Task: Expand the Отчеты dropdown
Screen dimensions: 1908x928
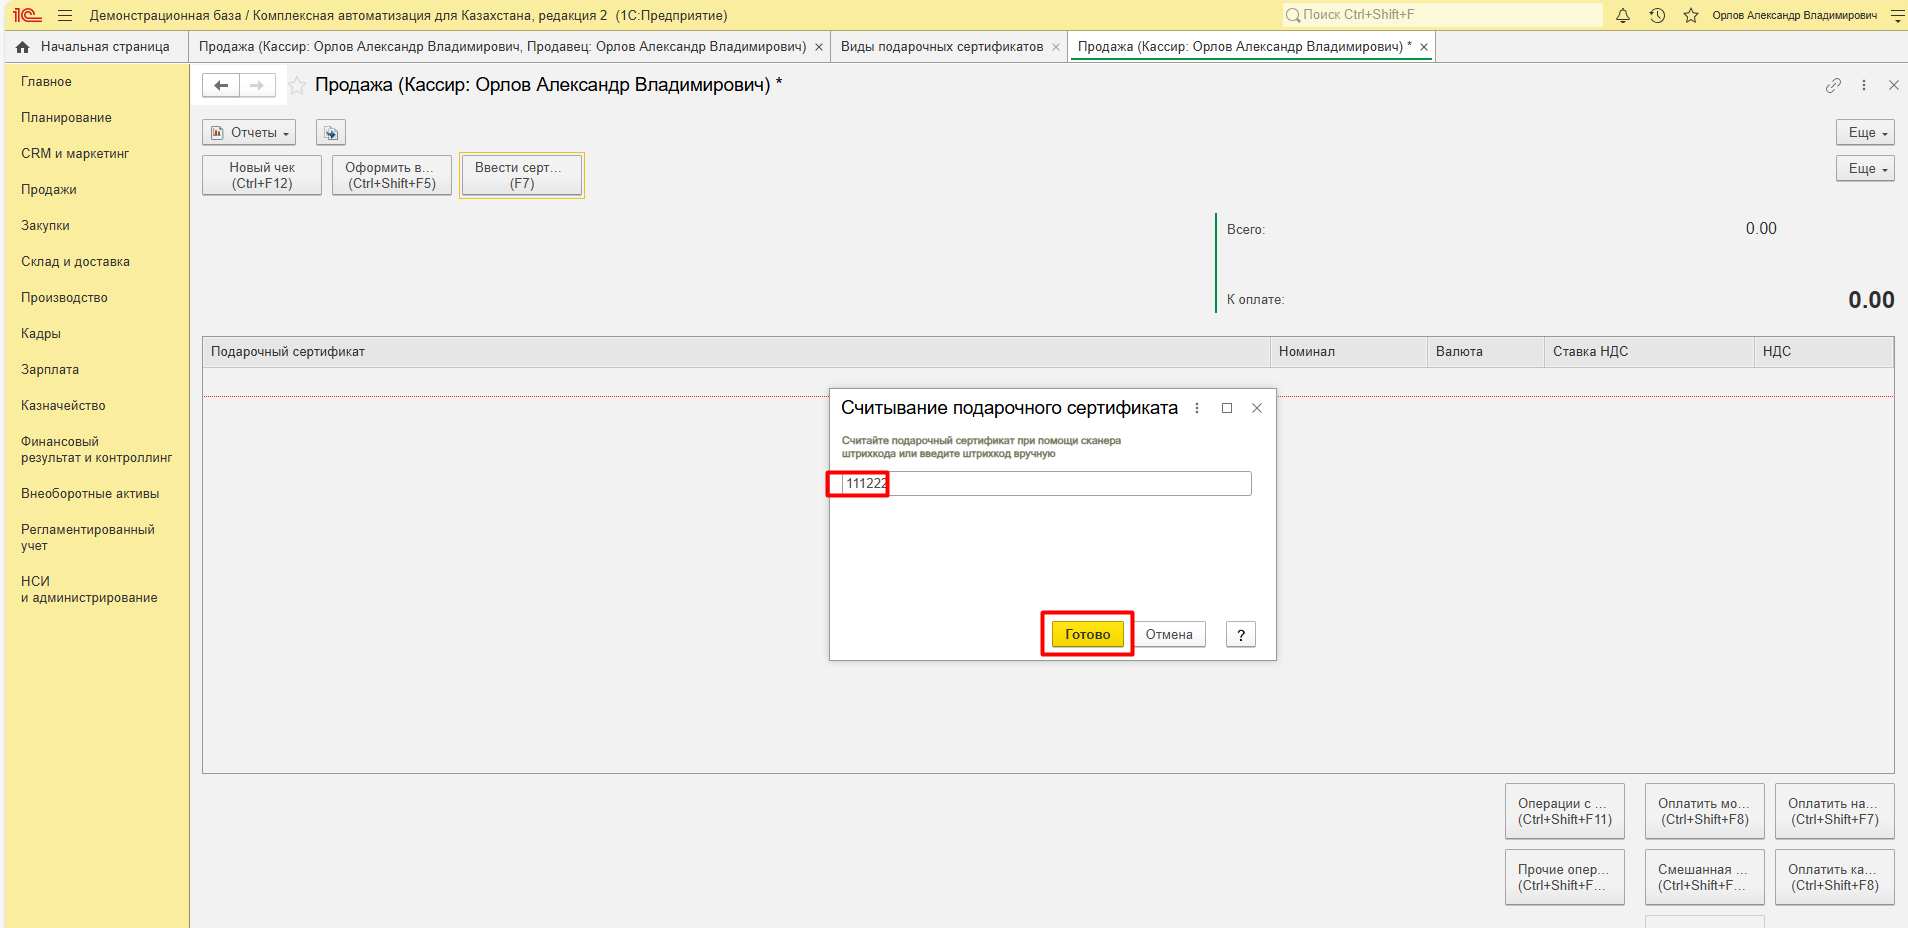Action: click(249, 133)
